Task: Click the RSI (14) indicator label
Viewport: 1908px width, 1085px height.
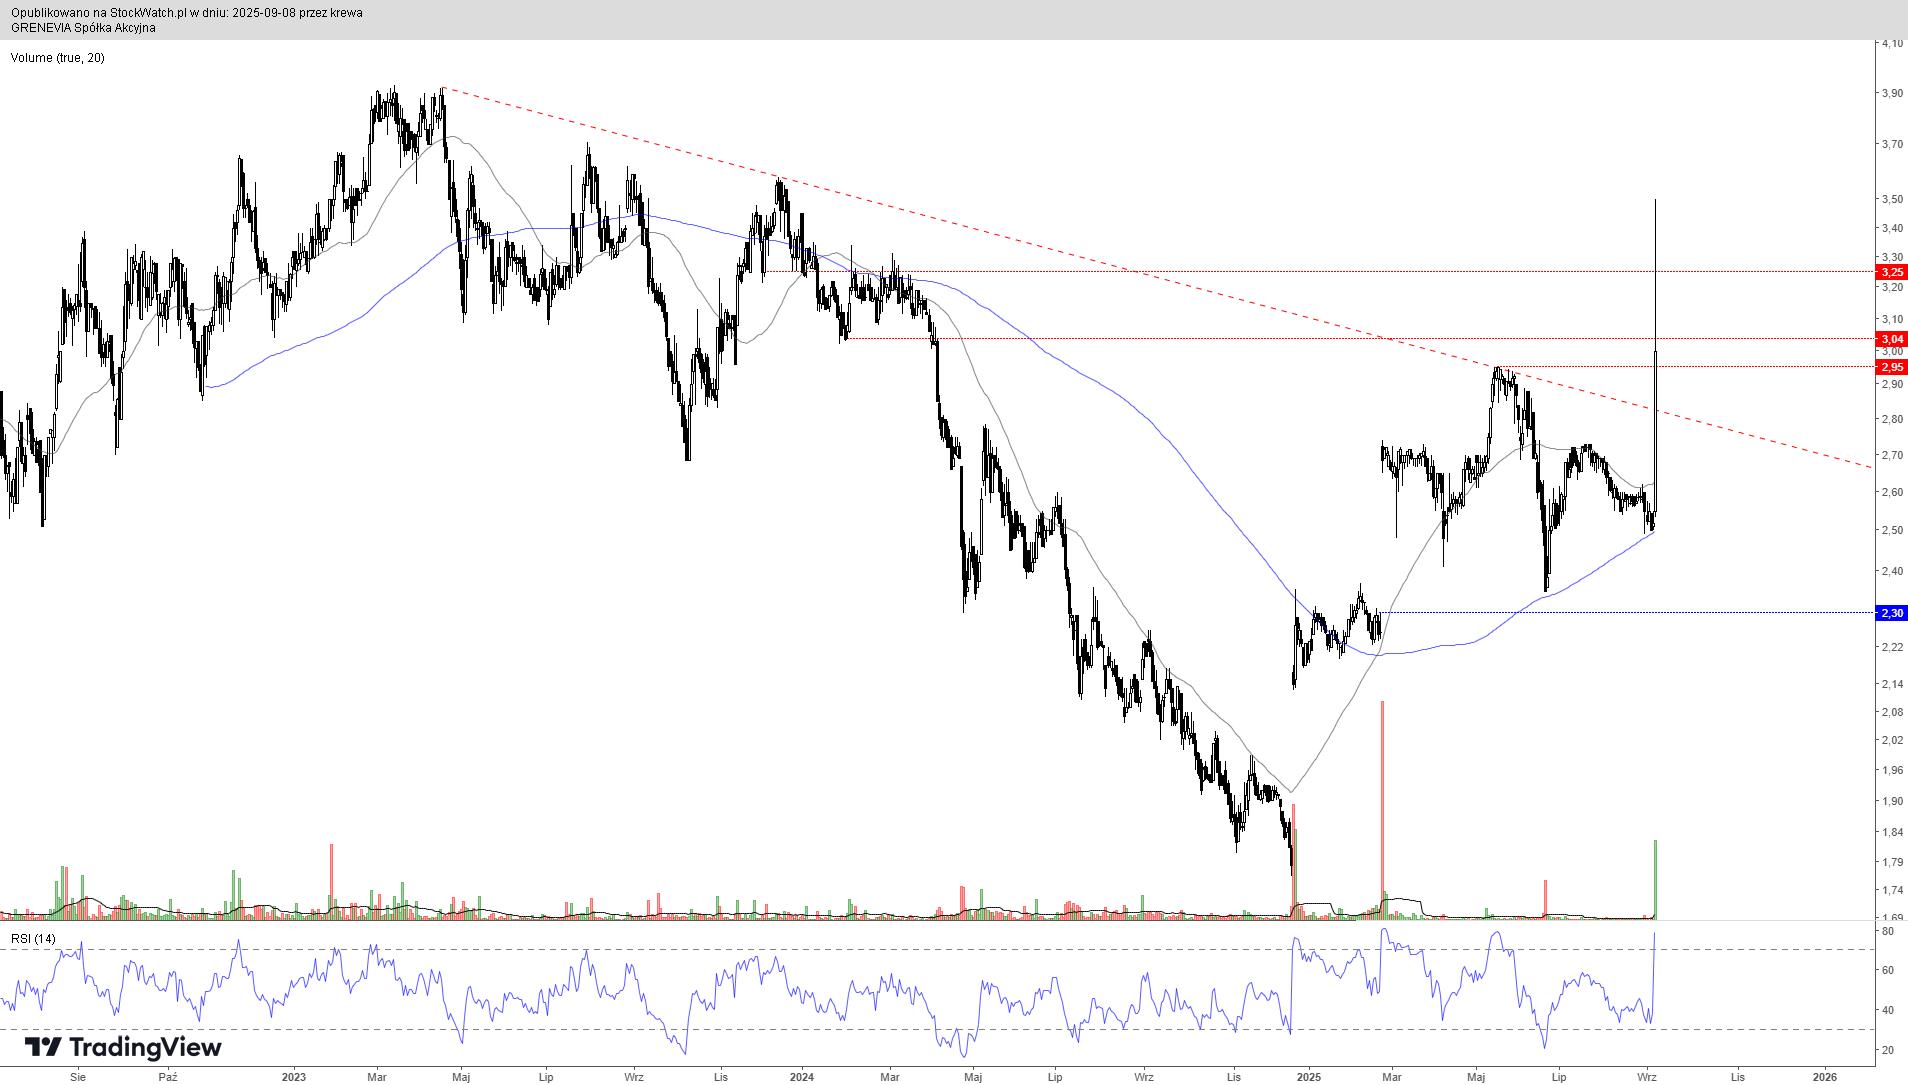Action: (x=33, y=939)
